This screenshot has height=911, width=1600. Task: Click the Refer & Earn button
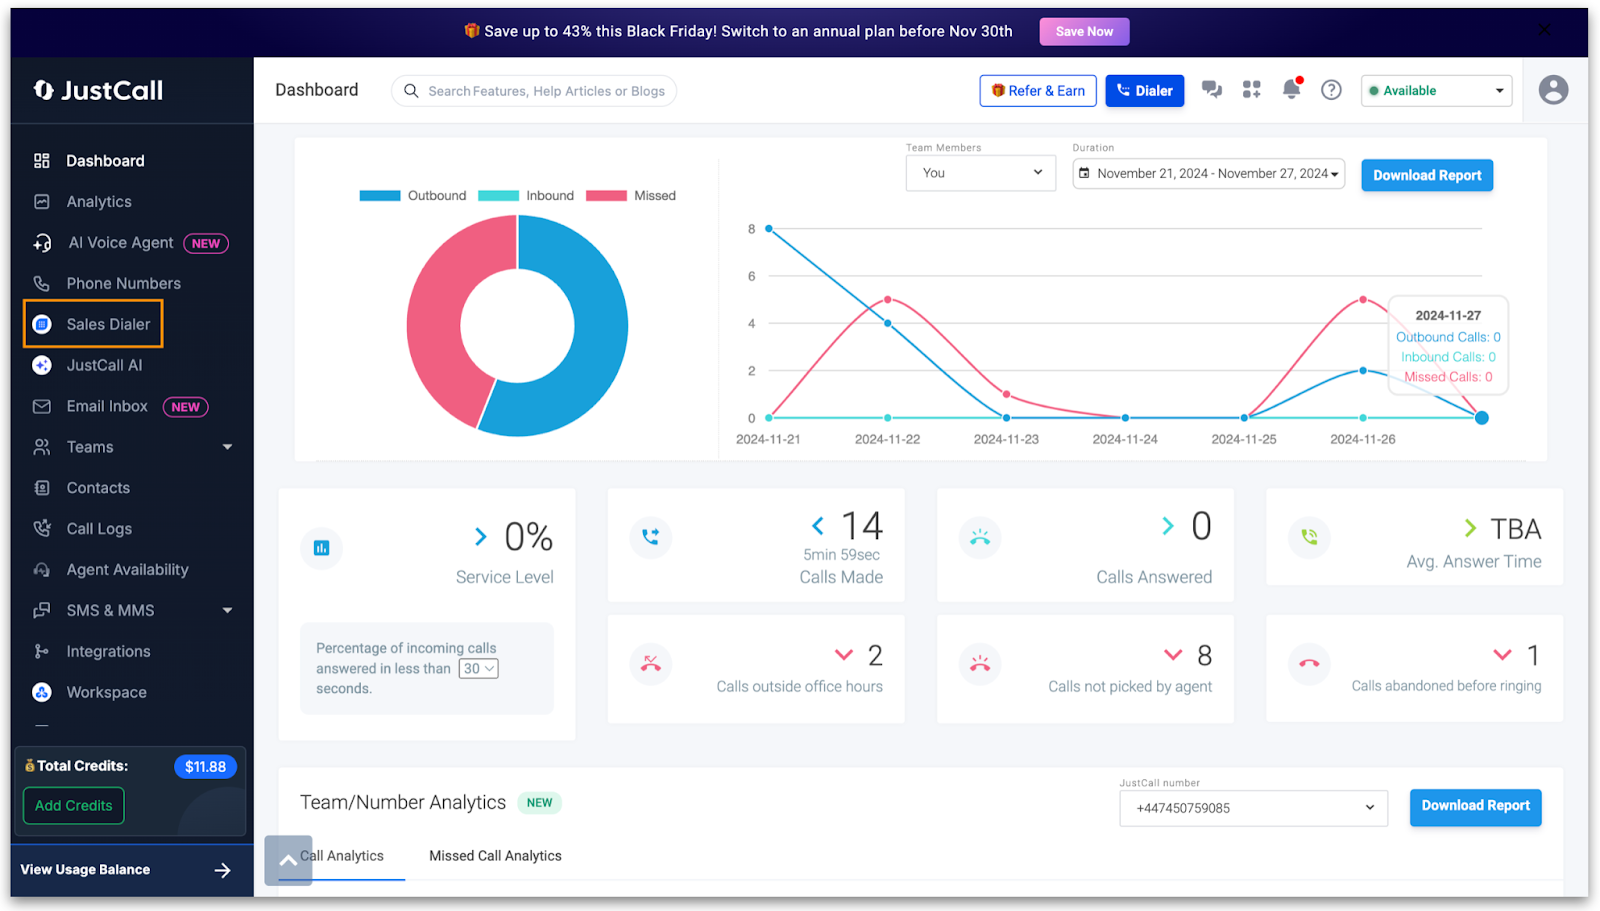1038,91
